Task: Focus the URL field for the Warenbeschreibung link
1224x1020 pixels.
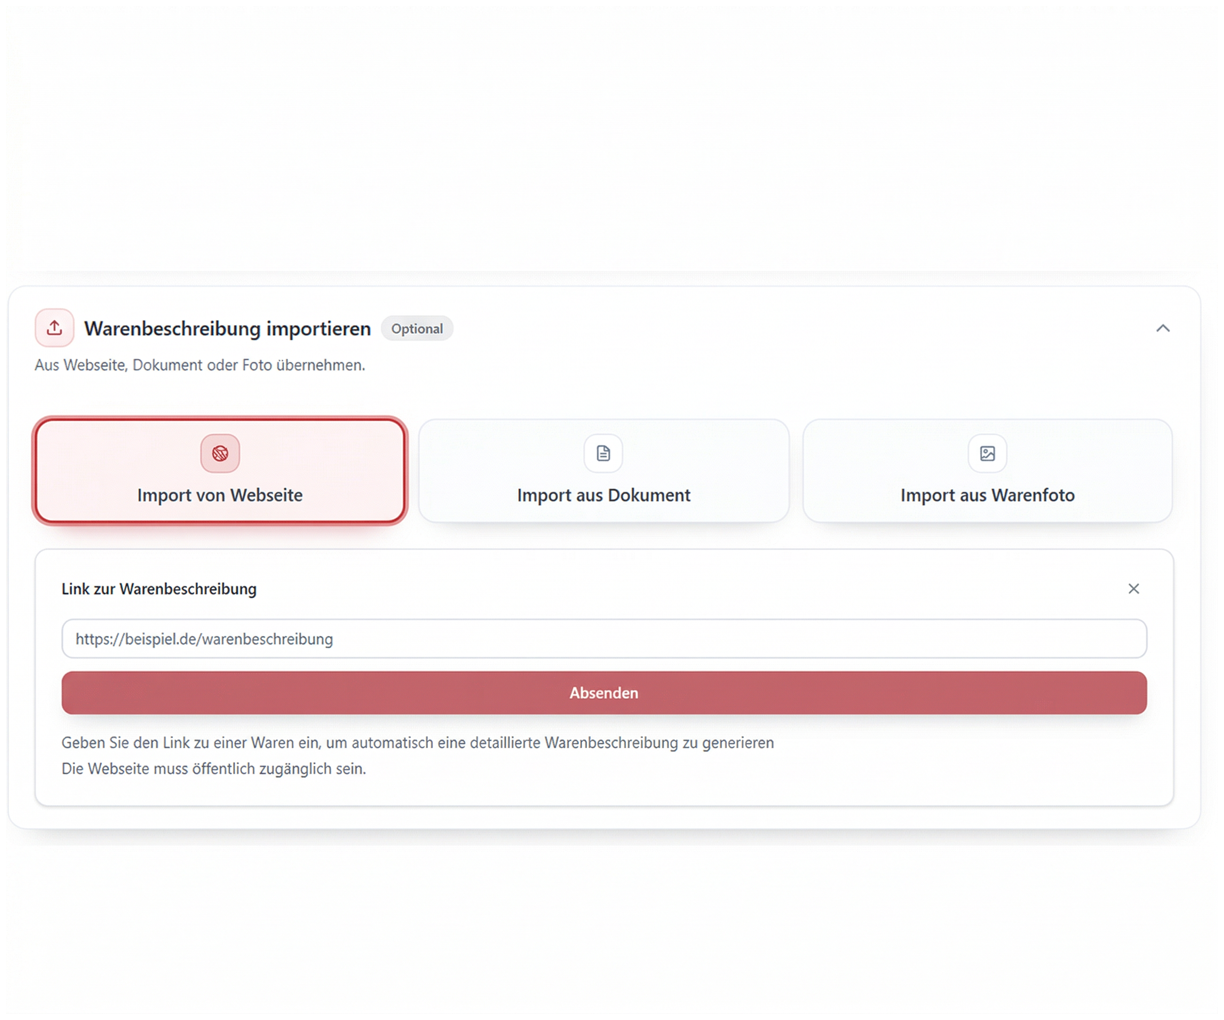Action: pos(603,639)
